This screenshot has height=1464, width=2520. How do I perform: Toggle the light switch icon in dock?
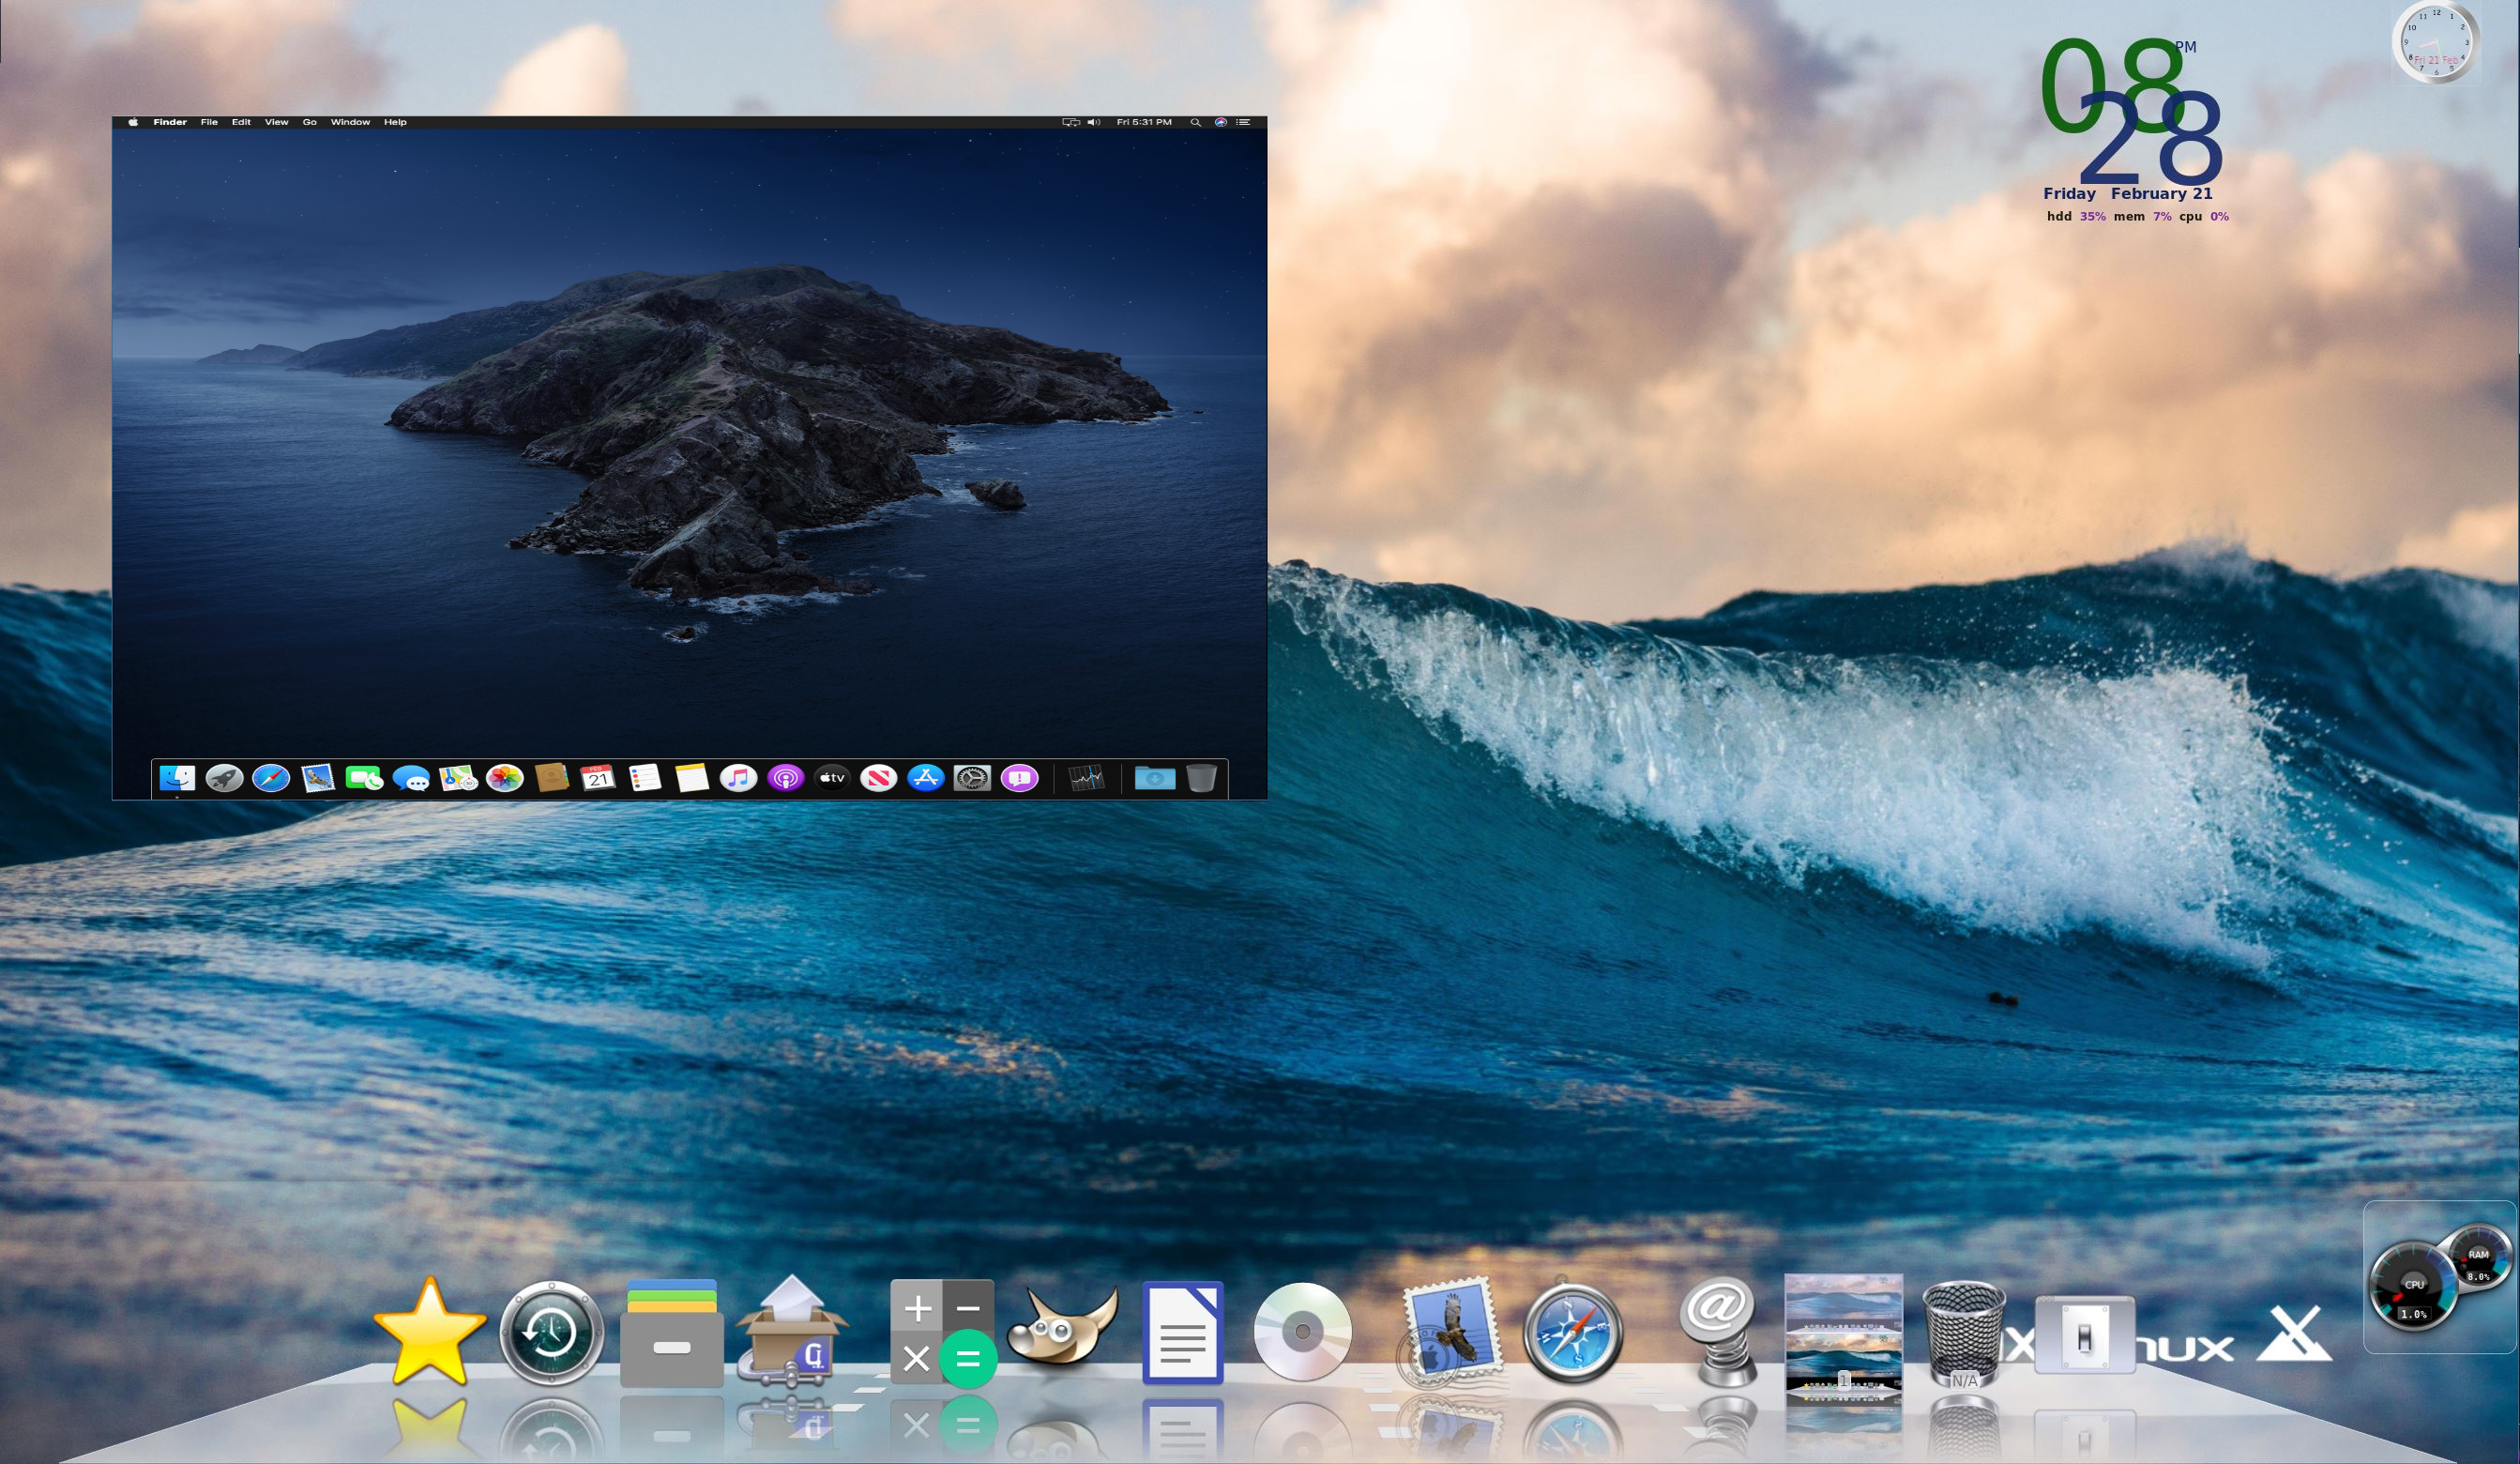2085,1336
